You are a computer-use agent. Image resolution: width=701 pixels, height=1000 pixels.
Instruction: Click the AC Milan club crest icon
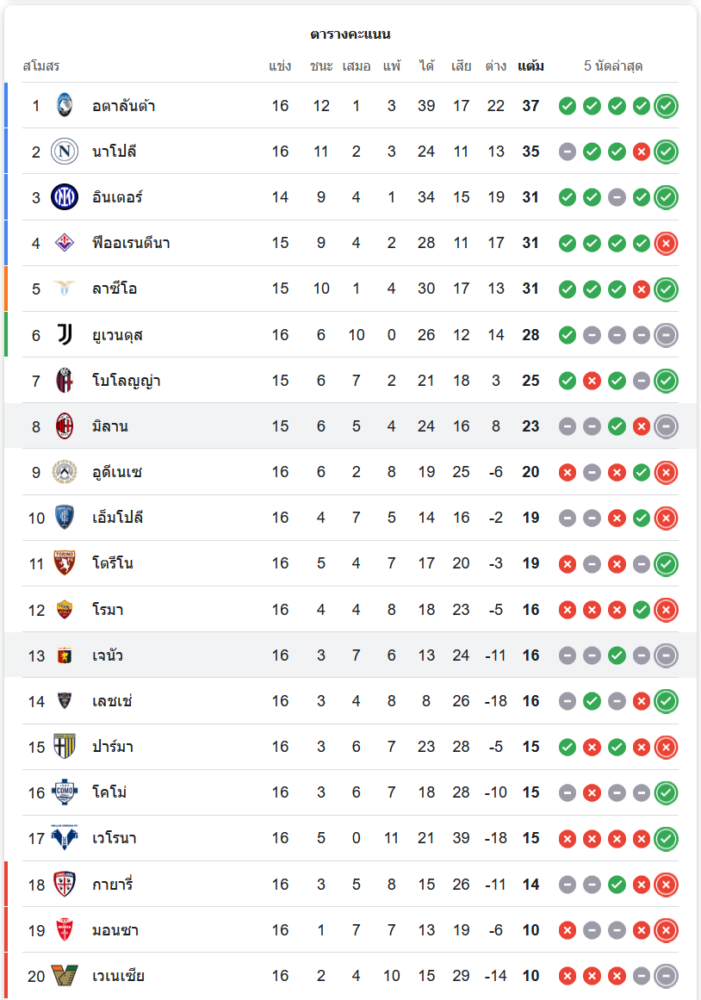click(65, 427)
